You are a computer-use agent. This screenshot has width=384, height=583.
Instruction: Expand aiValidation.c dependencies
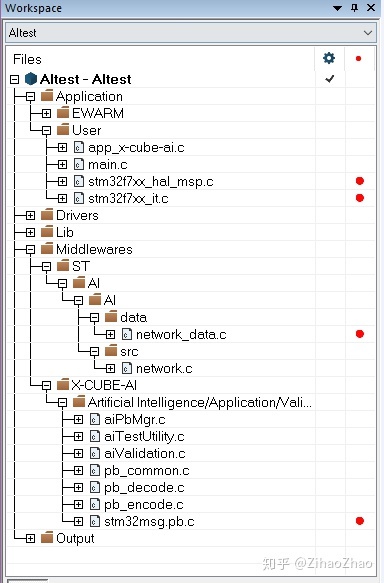(x=78, y=454)
